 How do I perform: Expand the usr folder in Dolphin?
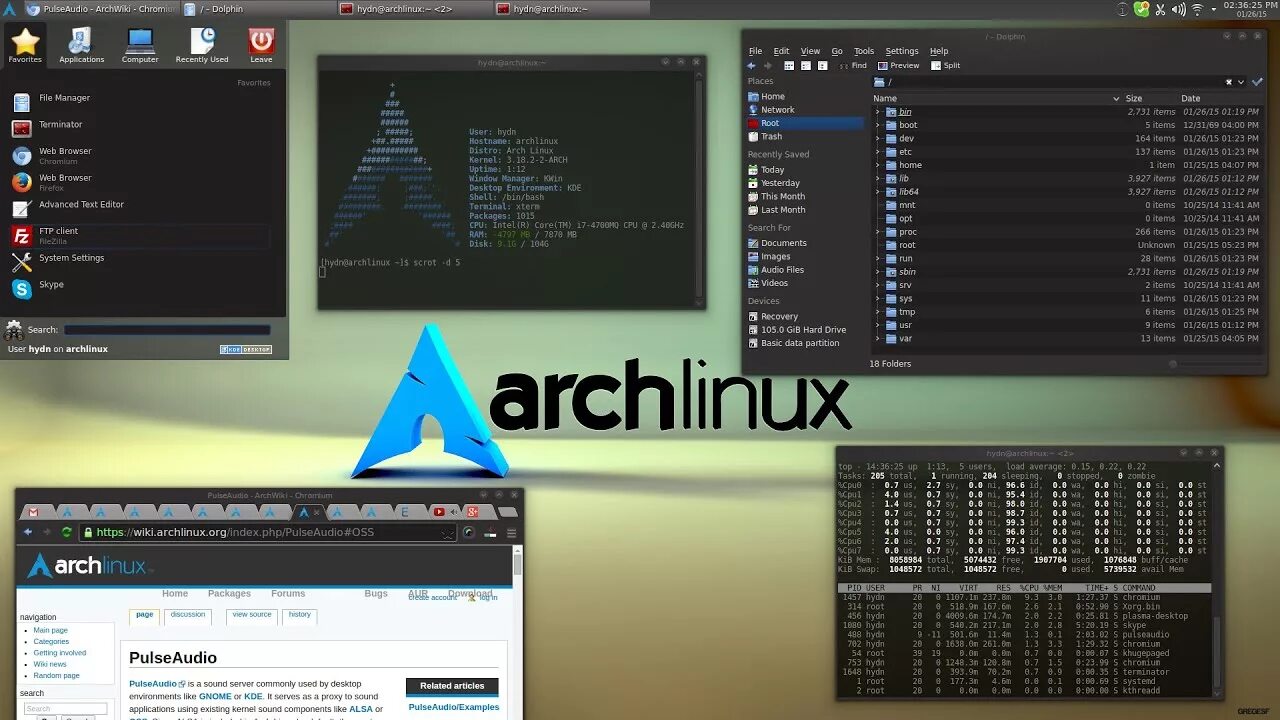878,325
